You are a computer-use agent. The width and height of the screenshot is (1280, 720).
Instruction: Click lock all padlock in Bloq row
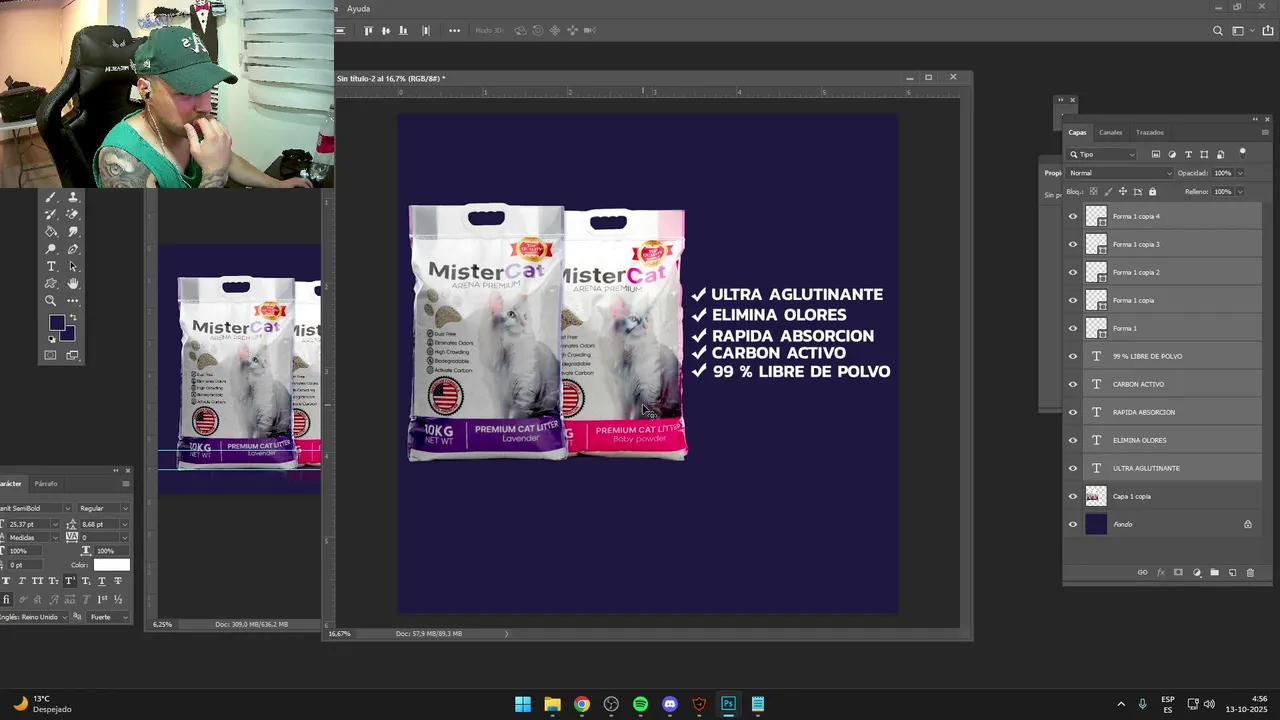tap(1152, 192)
